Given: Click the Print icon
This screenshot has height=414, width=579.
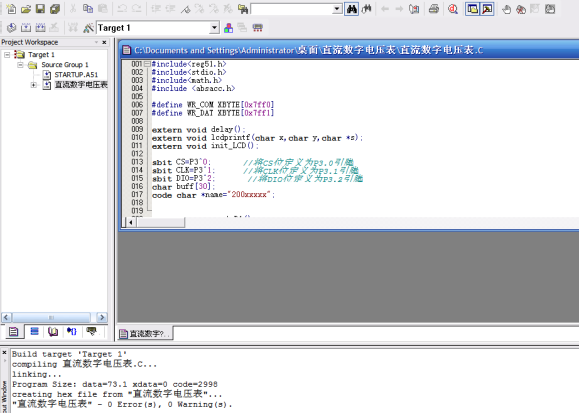Looking at the screenshot, I should tap(434, 9).
